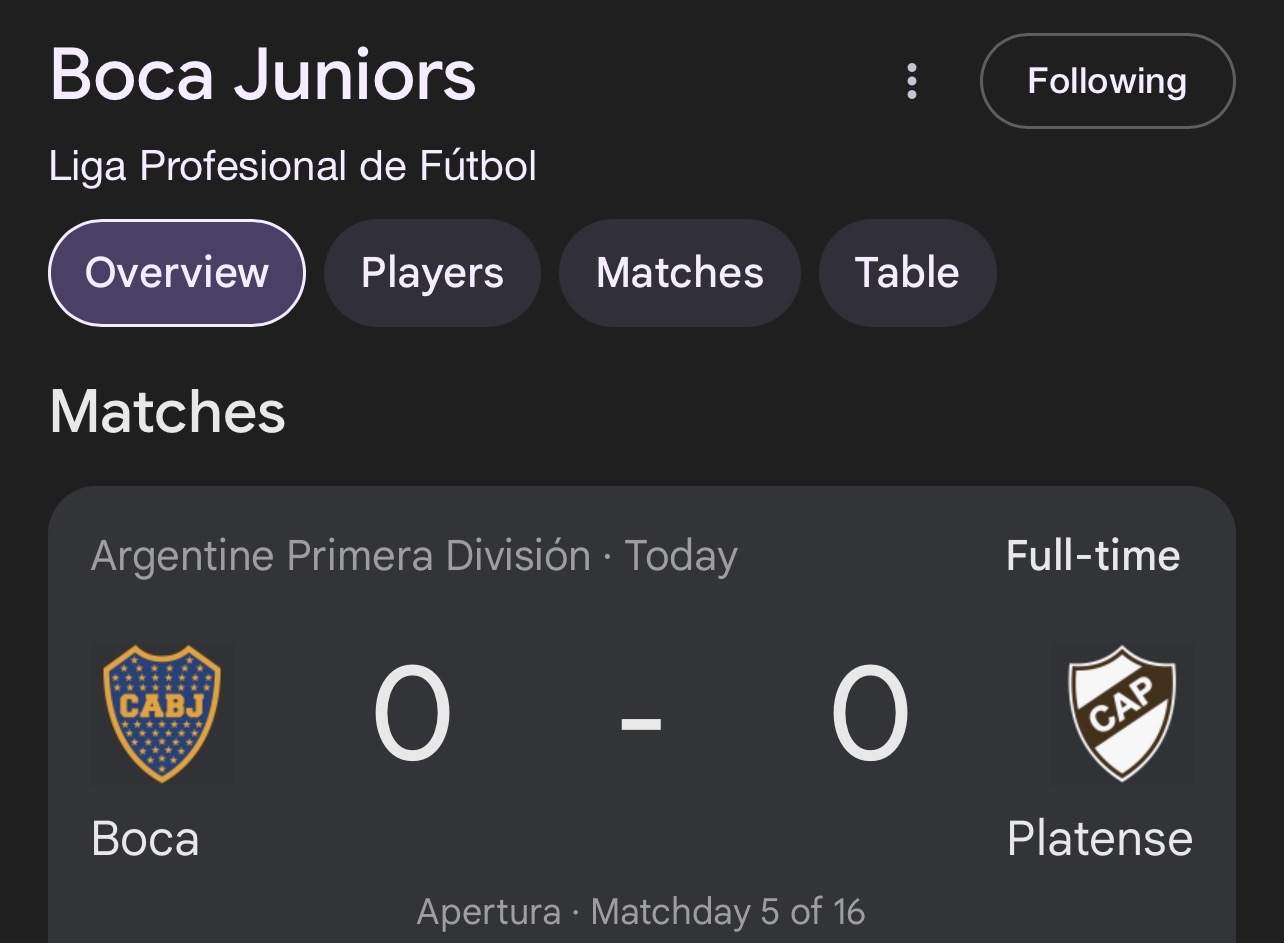
Task: Click the dash between the two scores
Action: click(641, 722)
